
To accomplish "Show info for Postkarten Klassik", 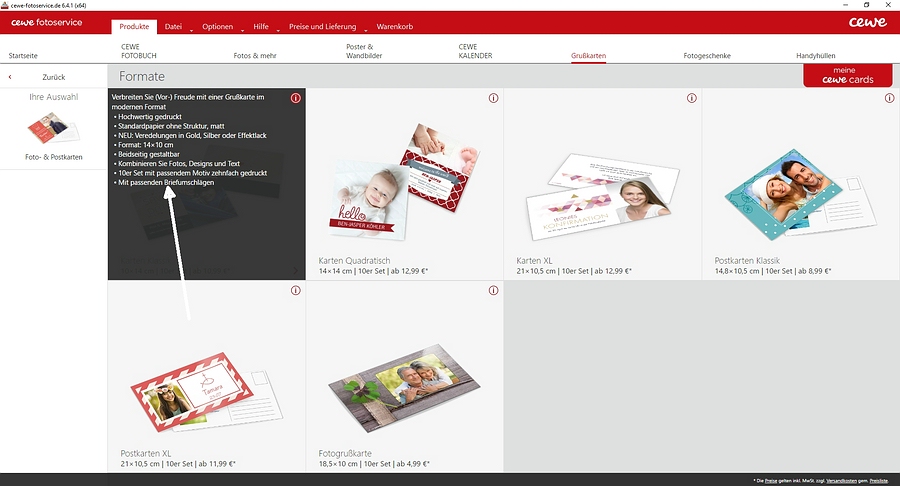I will 889,98.
